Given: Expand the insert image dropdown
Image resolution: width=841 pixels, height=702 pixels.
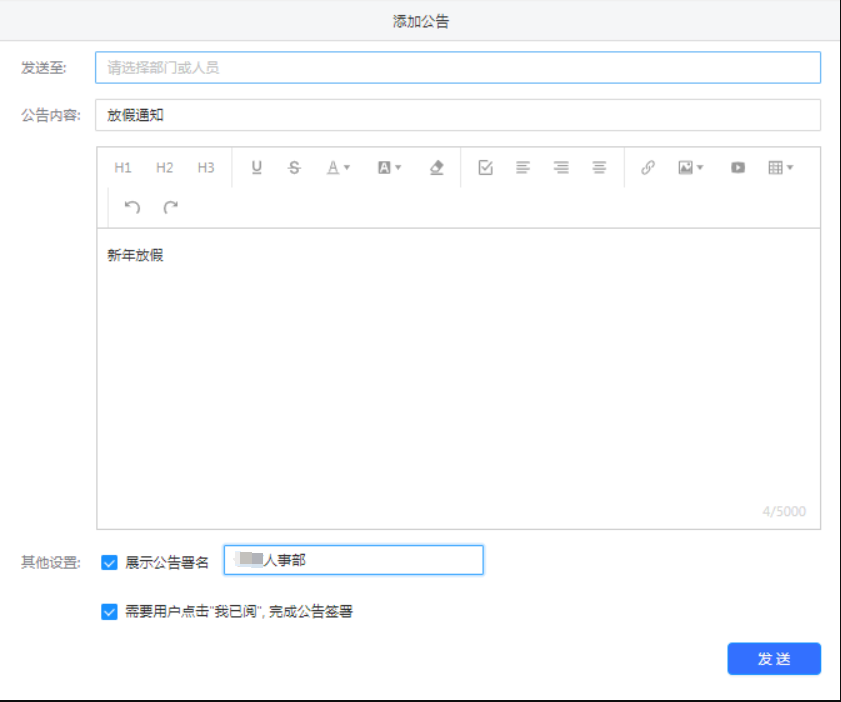Looking at the screenshot, I should pos(691,168).
